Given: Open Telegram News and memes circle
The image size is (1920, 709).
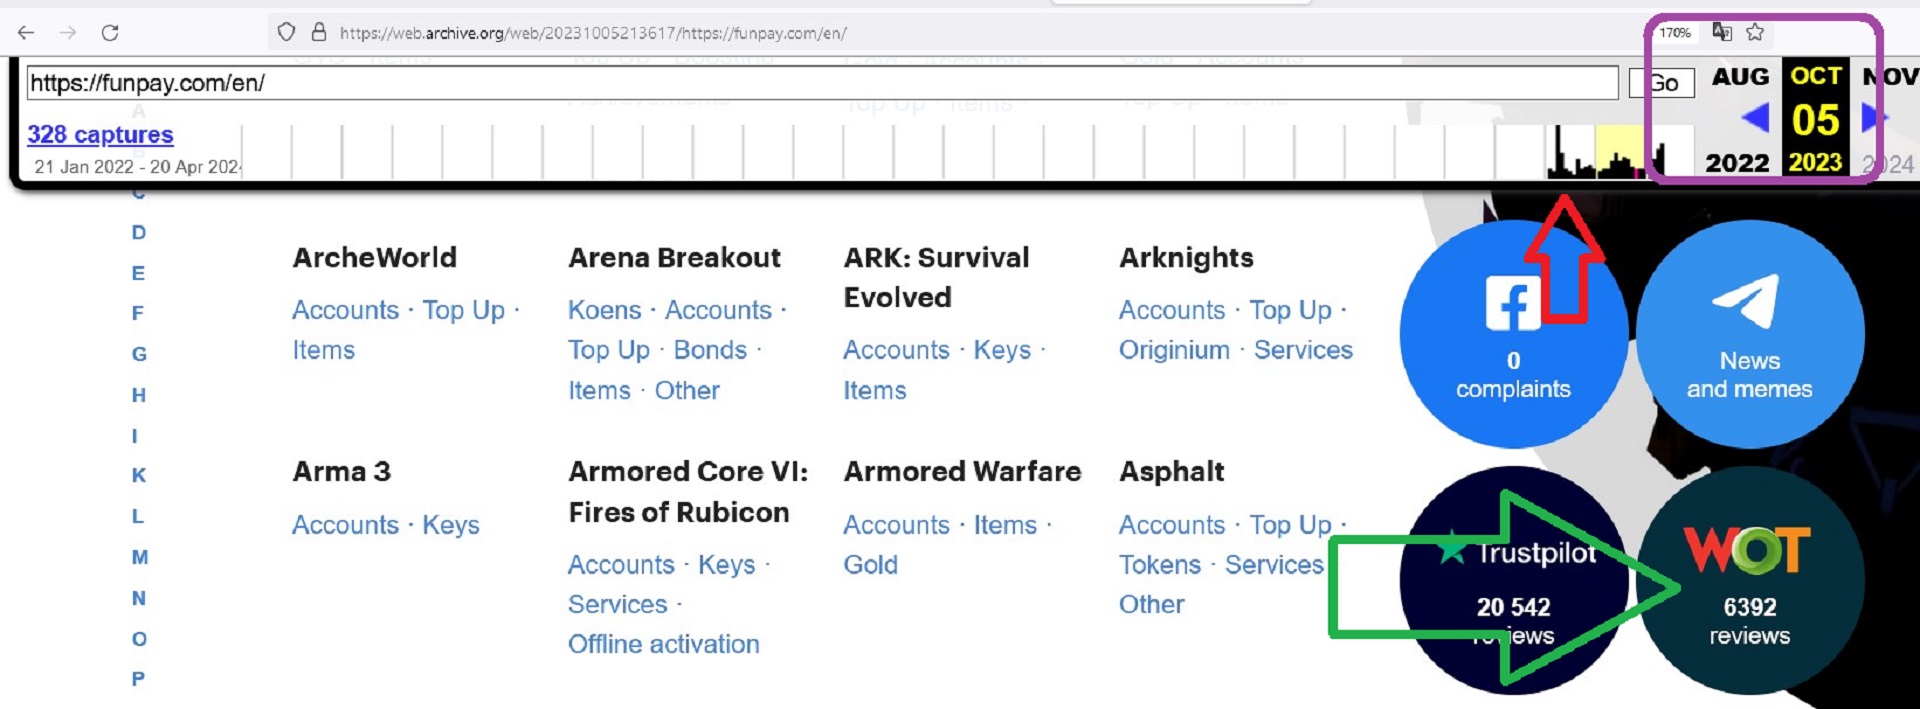Looking at the screenshot, I should [x=1750, y=334].
